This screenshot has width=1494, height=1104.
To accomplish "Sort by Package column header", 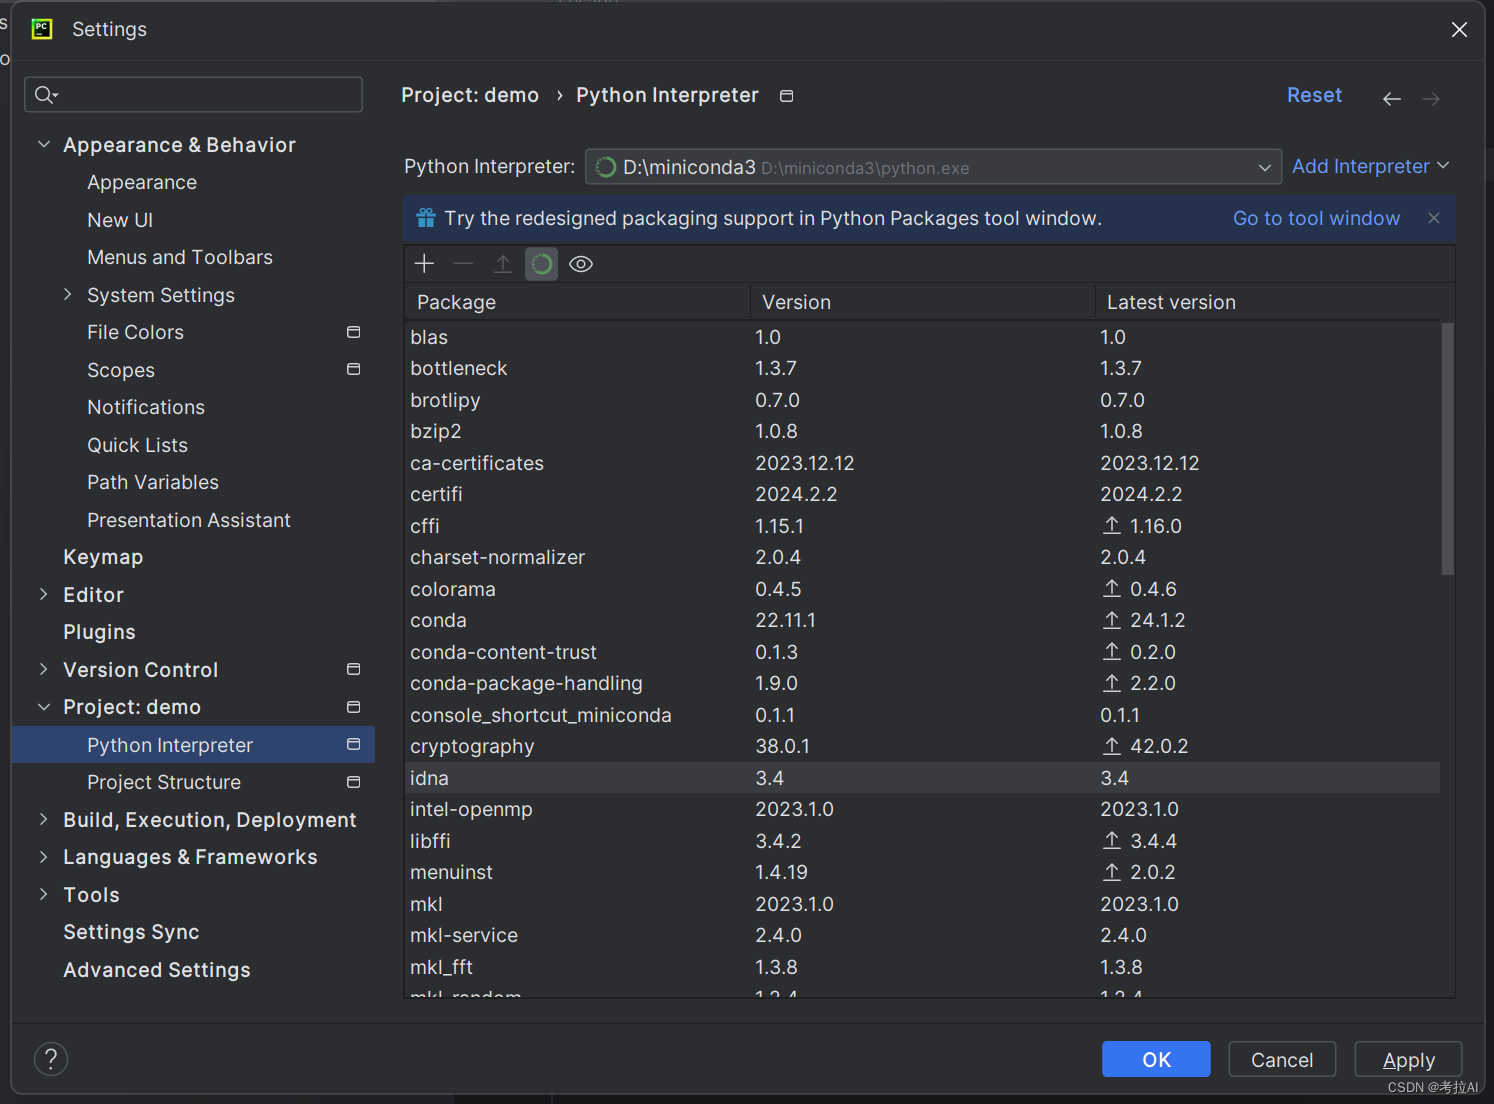I will 577,302.
